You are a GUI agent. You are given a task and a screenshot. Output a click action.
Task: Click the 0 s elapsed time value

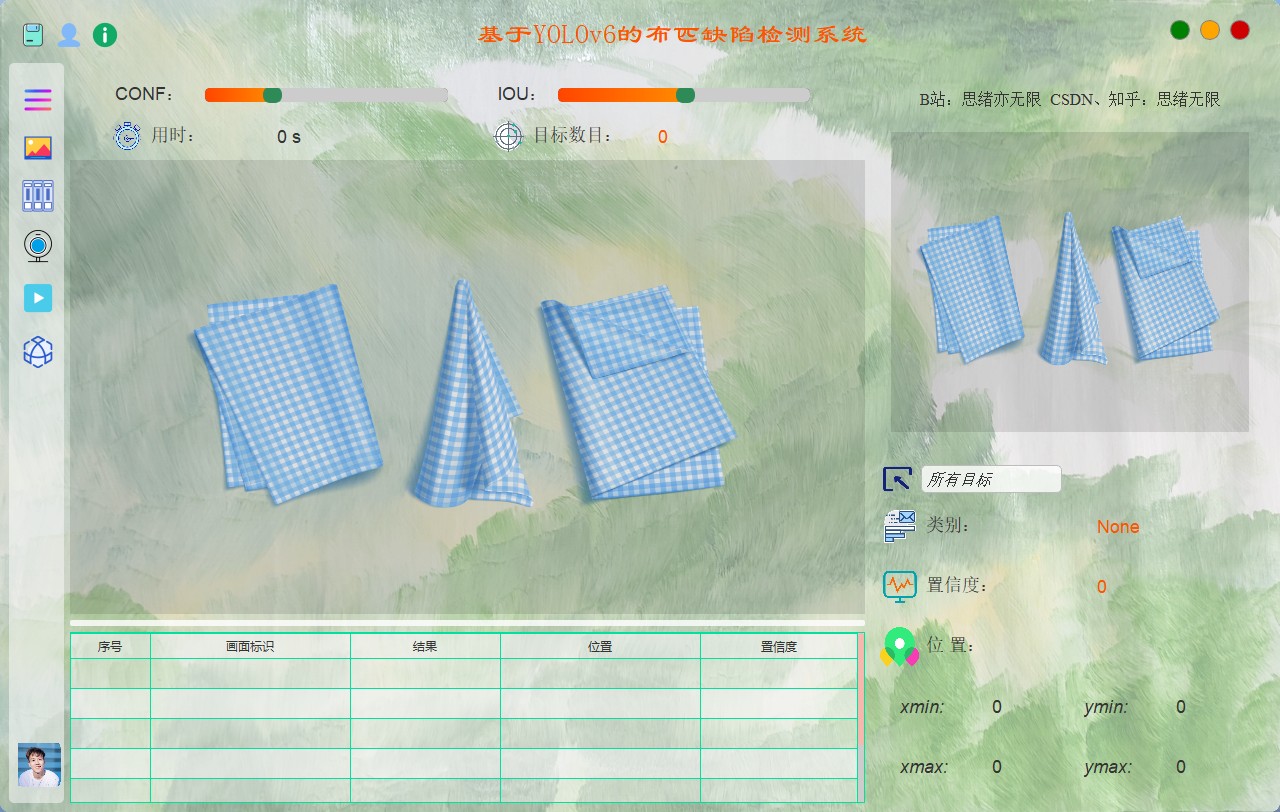click(x=289, y=136)
